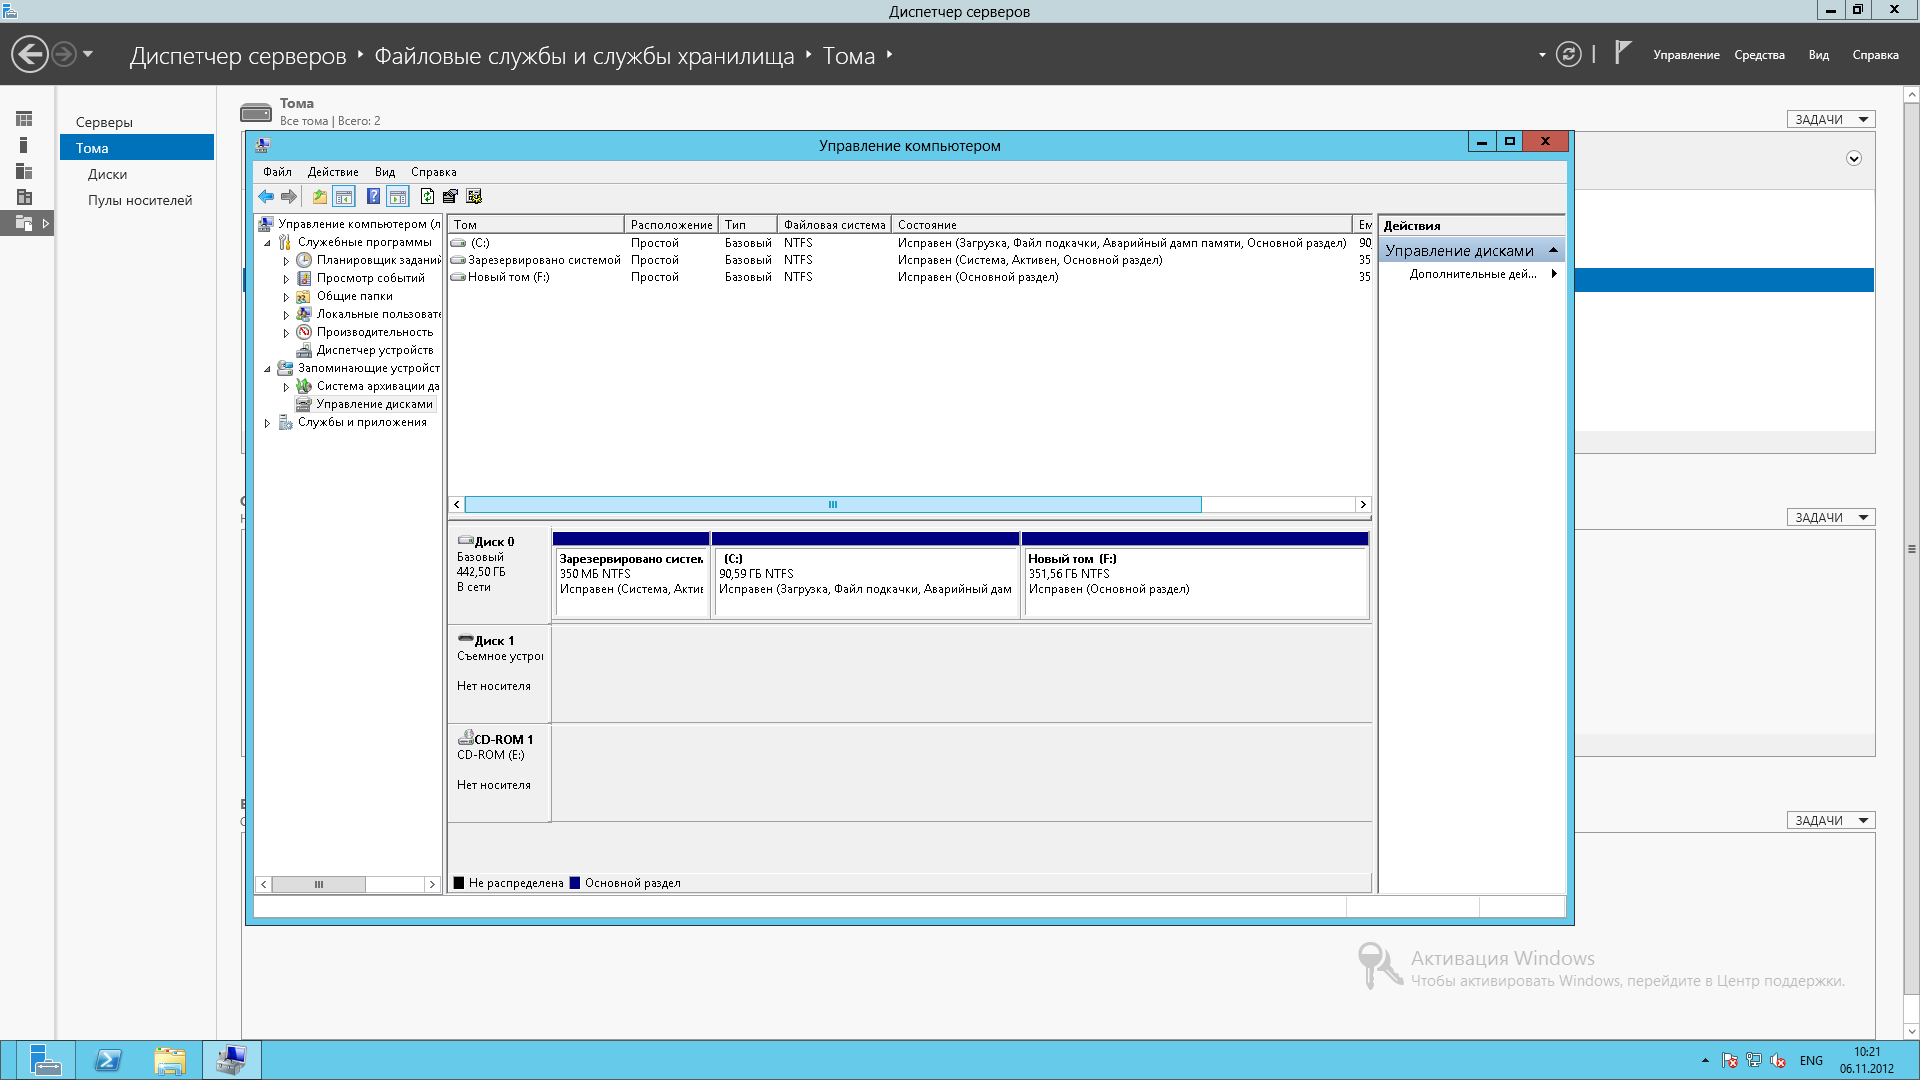This screenshot has height=1080, width=1920.
Task: Toggle the Action pane show/hide toolbar icon
Action: [398, 197]
